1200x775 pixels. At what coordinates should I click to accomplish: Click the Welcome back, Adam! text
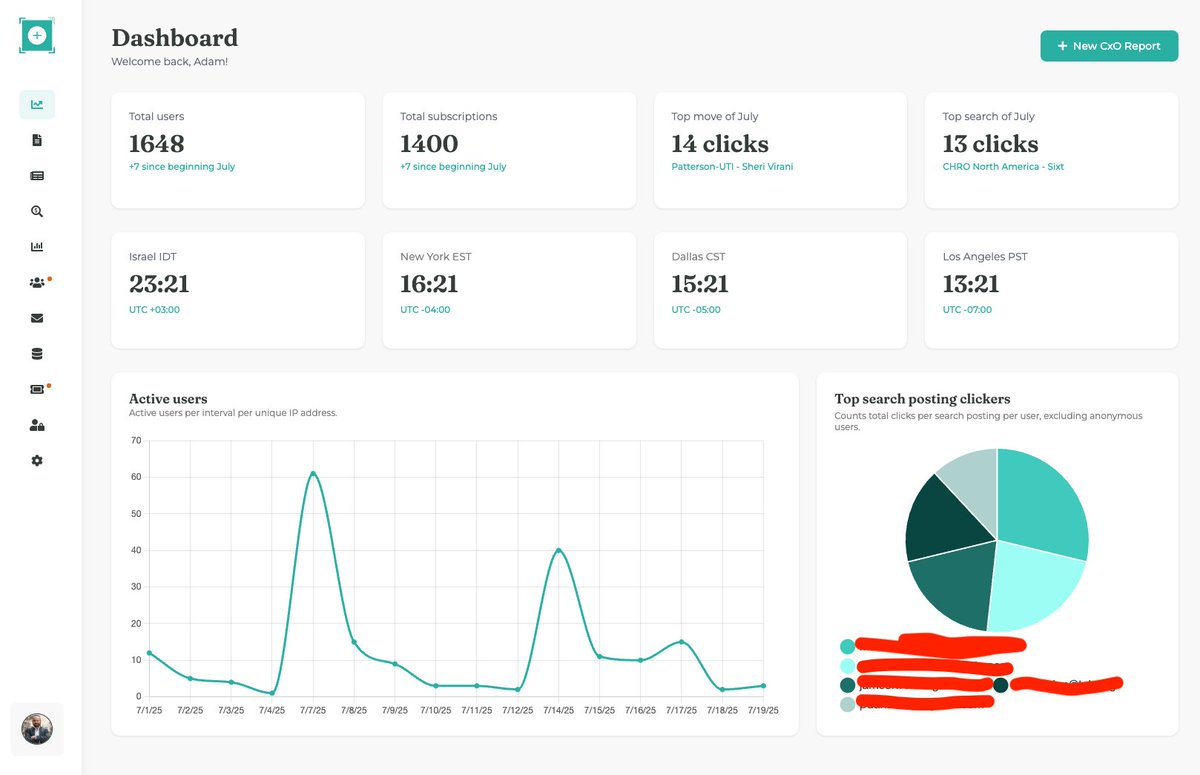(170, 62)
